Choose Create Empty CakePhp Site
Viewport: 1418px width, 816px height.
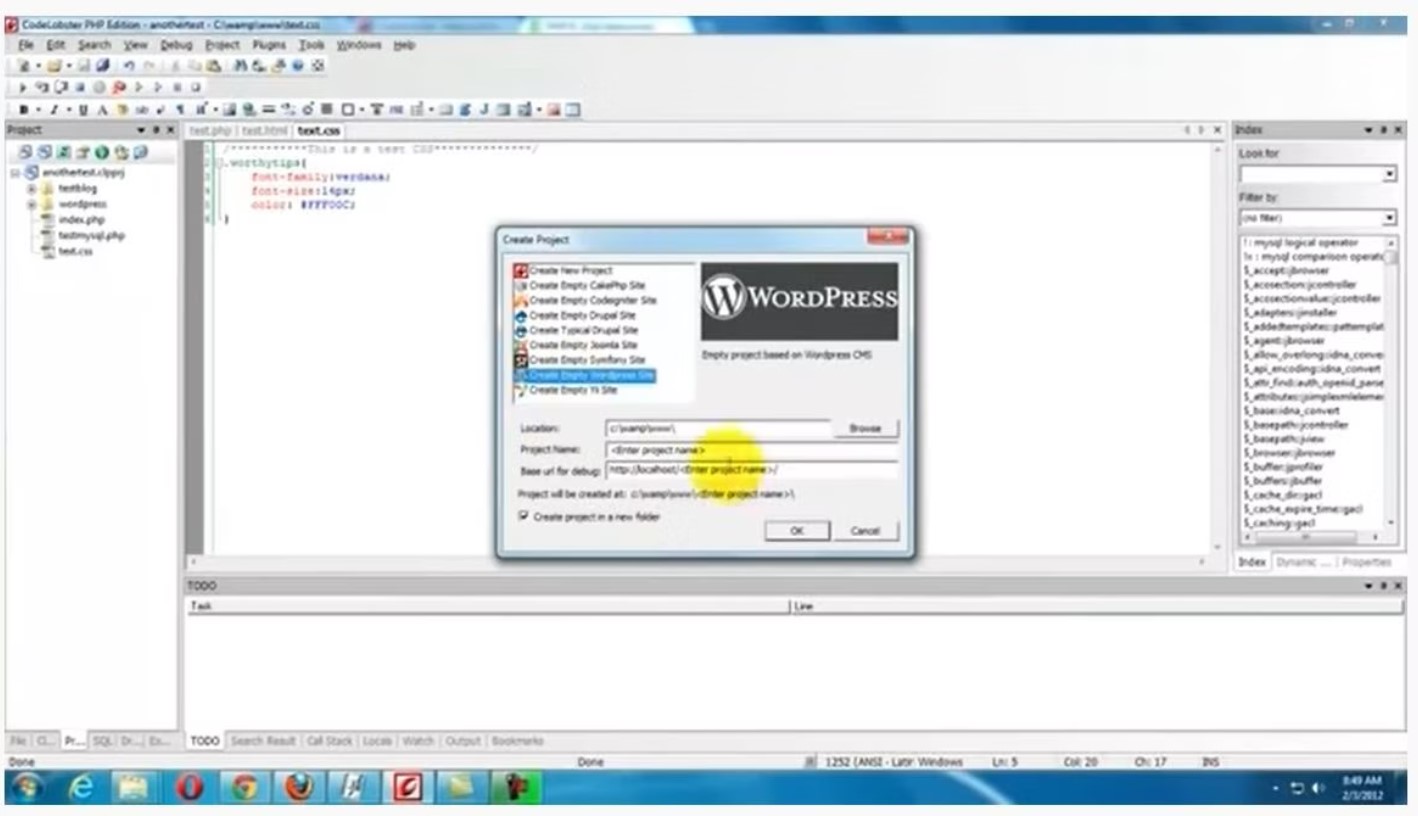(x=587, y=286)
